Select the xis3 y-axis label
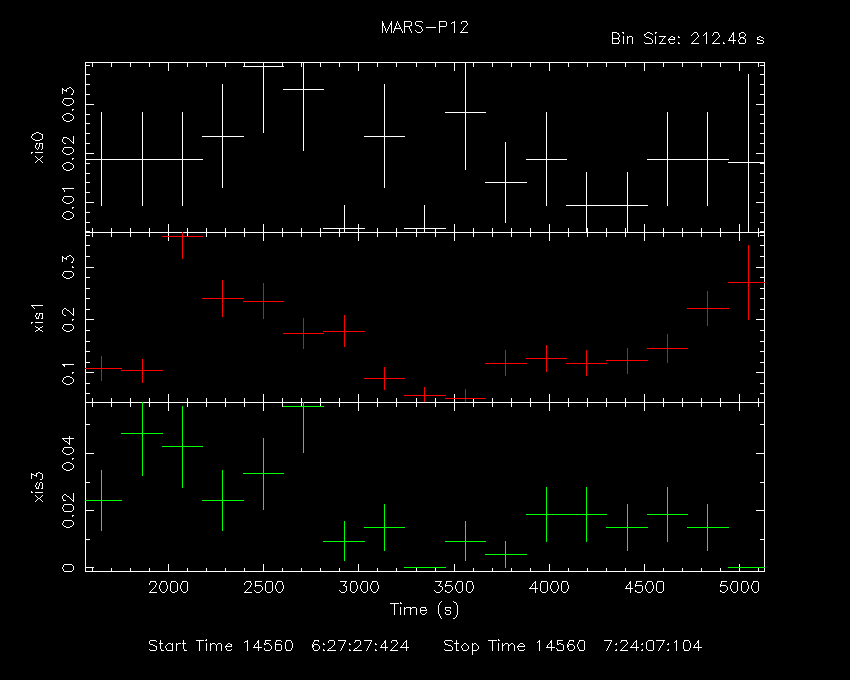Image resolution: width=850 pixels, height=680 pixels. (x=38, y=487)
